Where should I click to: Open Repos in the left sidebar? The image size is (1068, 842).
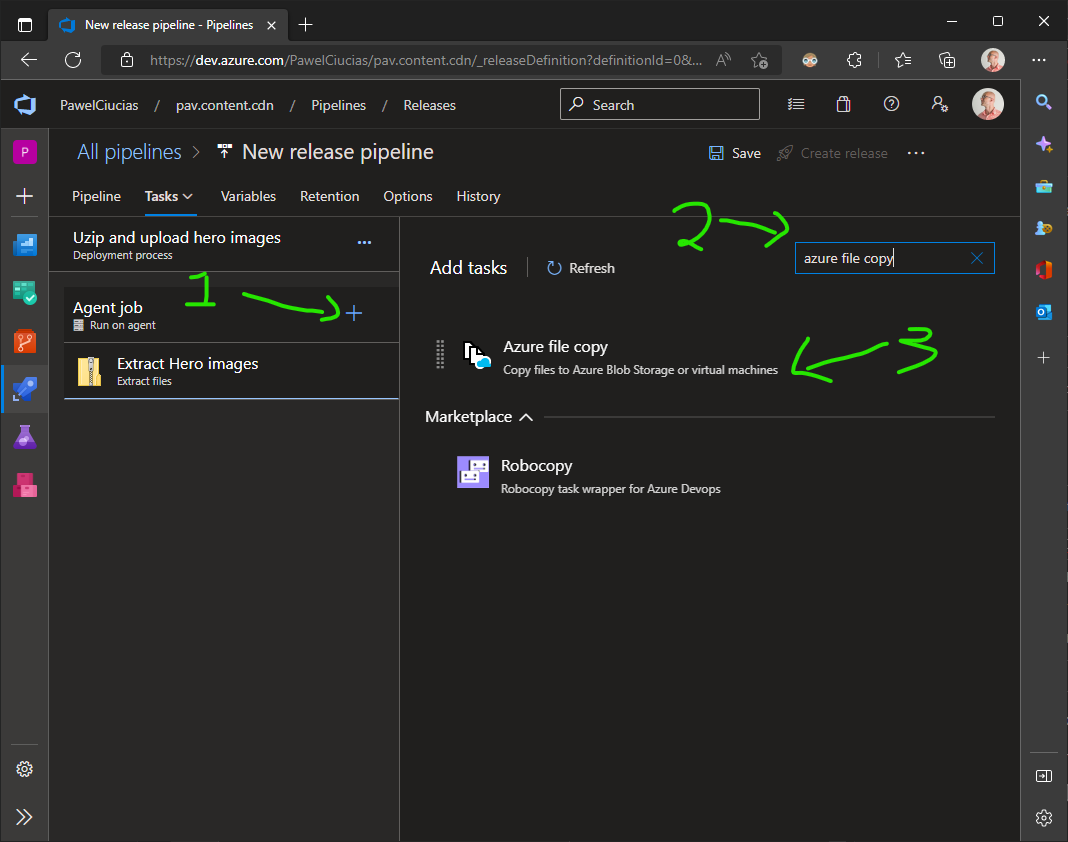pos(25,341)
